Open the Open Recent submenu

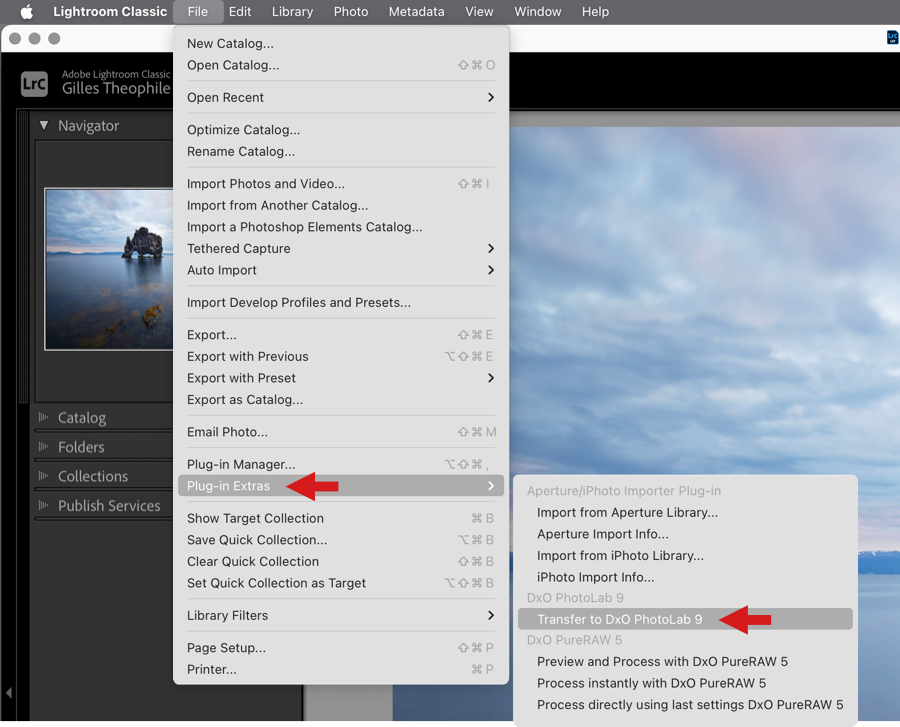pos(341,98)
